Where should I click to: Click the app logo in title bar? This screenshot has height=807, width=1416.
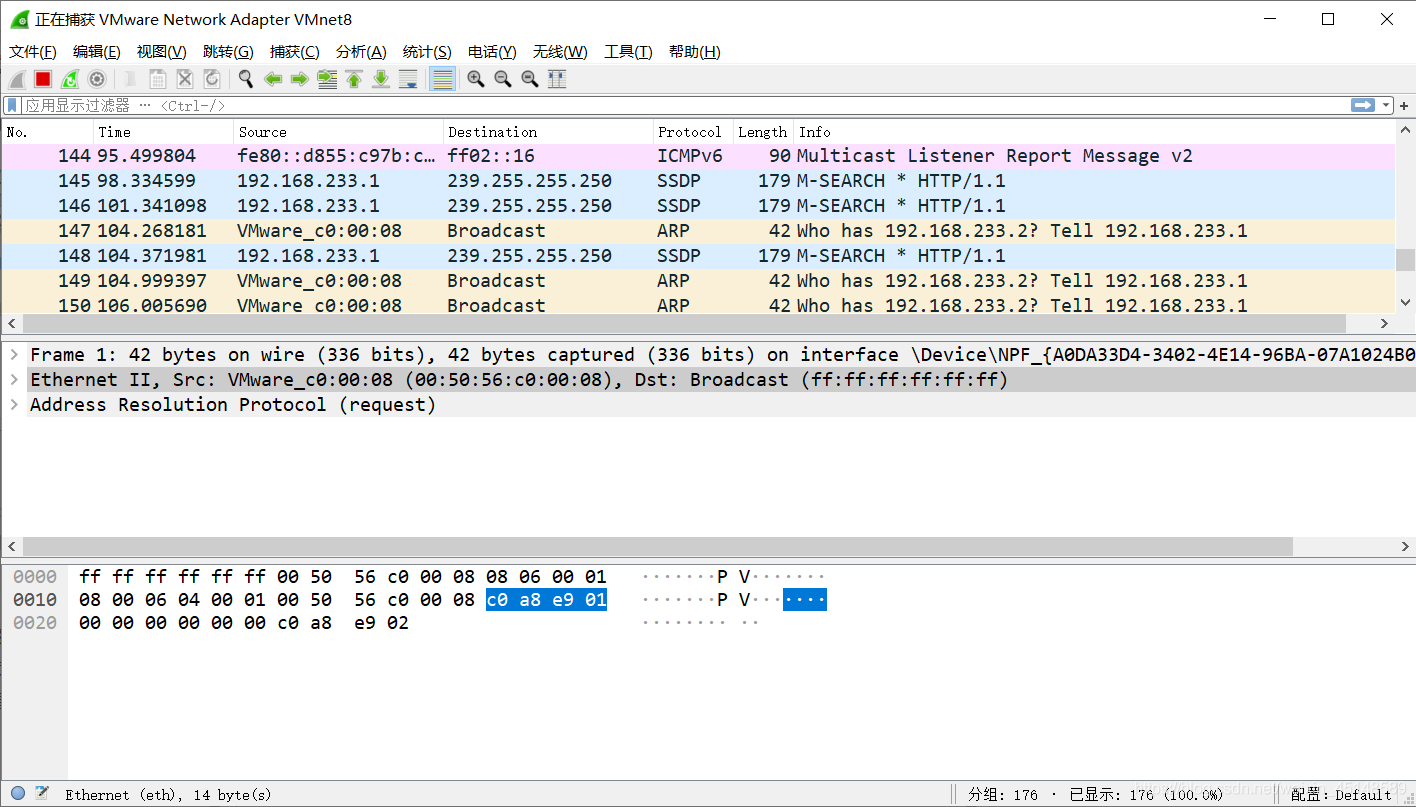19,19
